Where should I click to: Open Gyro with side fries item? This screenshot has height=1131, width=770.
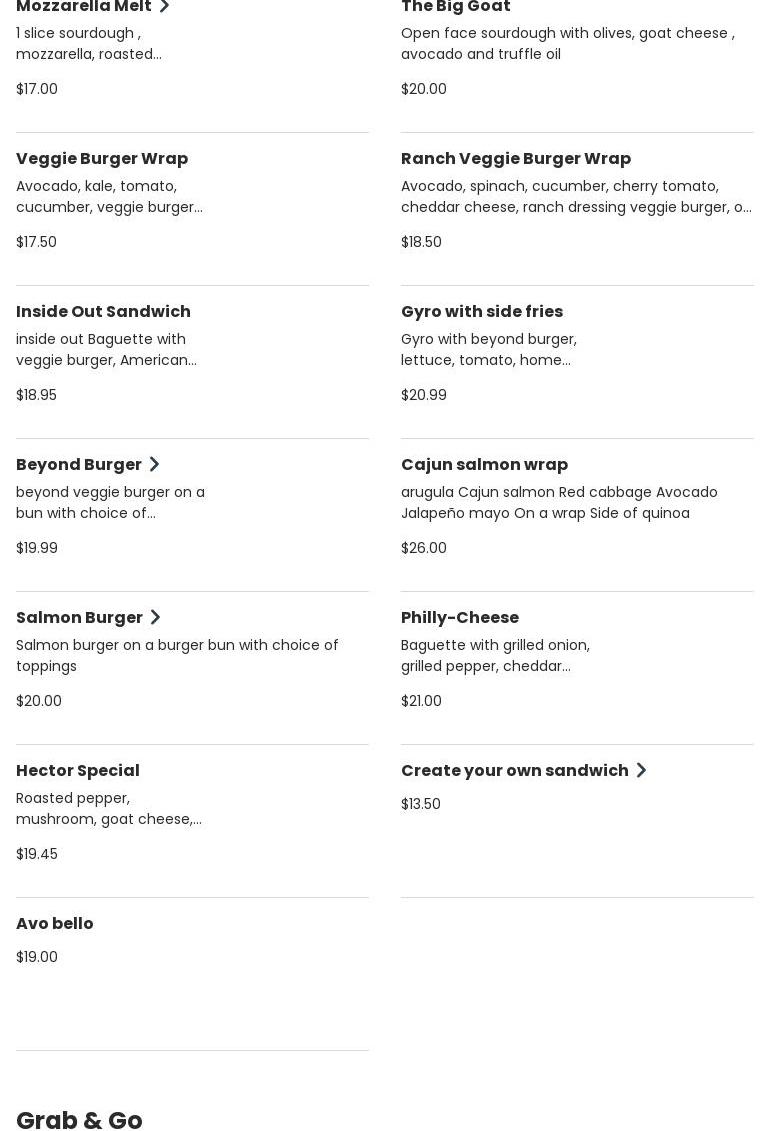click(x=482, y=311)
